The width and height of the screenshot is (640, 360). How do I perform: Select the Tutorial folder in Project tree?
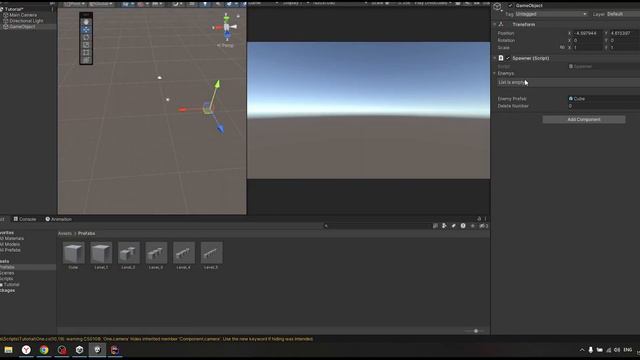click(x=11, y=284)
